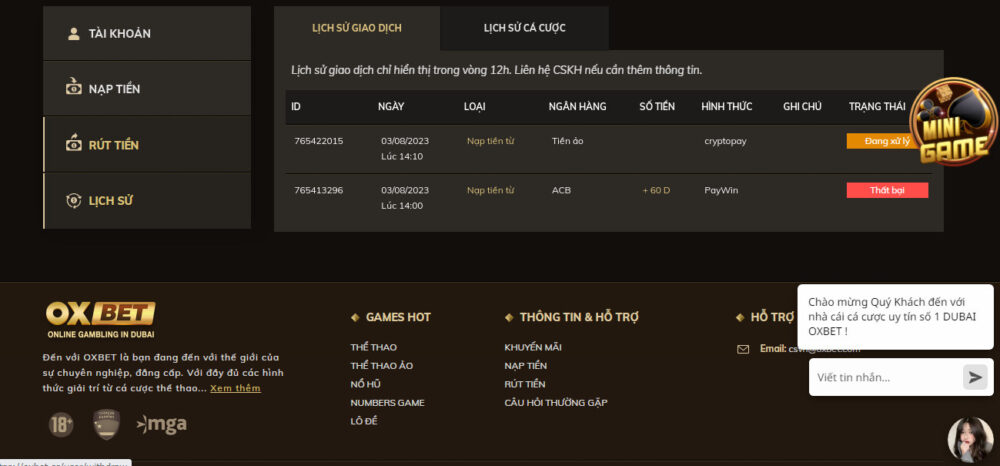Click the shield license badge icon
The image size is (1000, 466).
point(106,424)
